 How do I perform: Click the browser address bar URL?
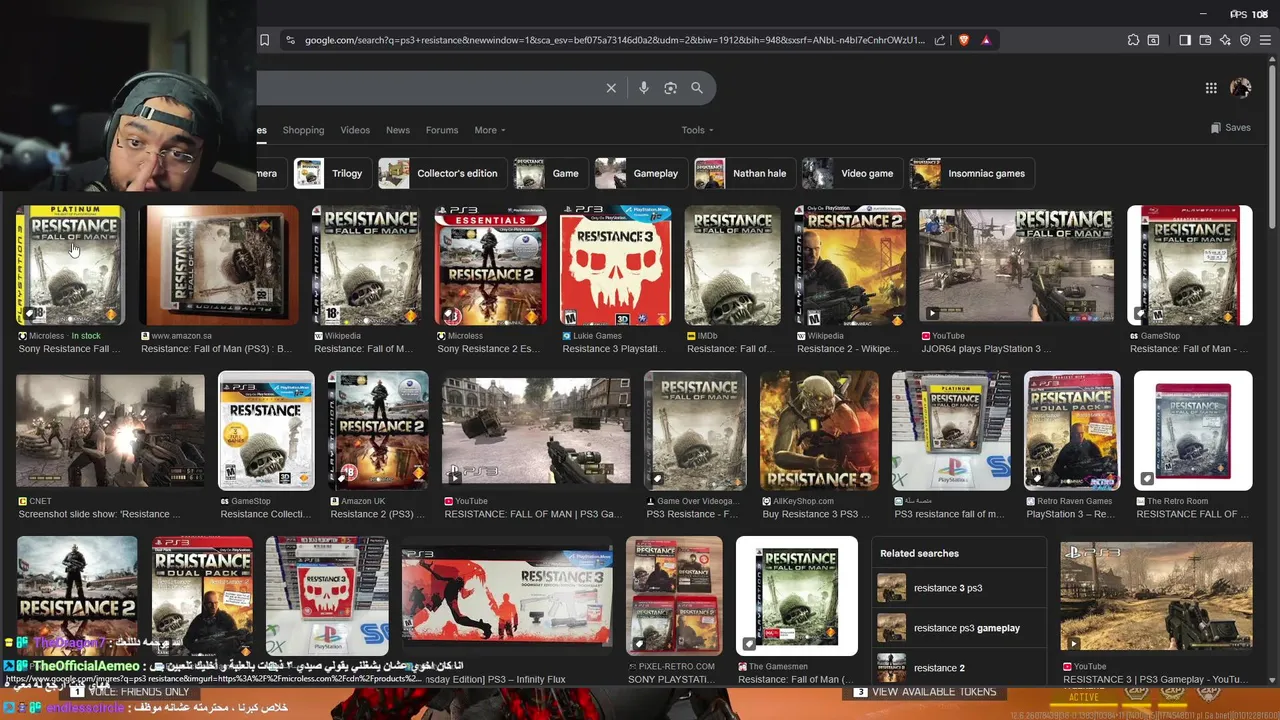pos(615,40)
